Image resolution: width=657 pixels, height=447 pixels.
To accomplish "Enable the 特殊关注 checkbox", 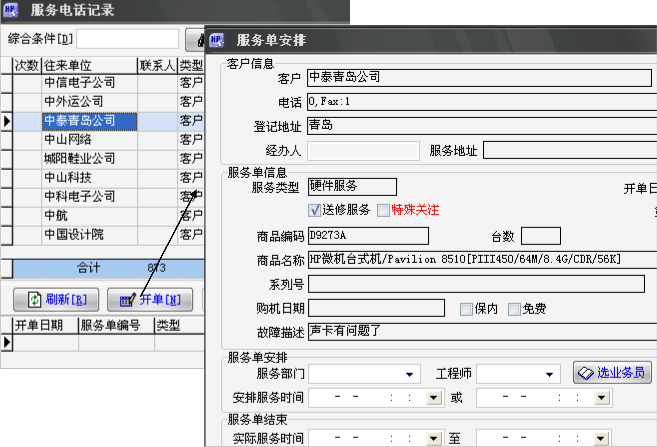I will (383, 210).
